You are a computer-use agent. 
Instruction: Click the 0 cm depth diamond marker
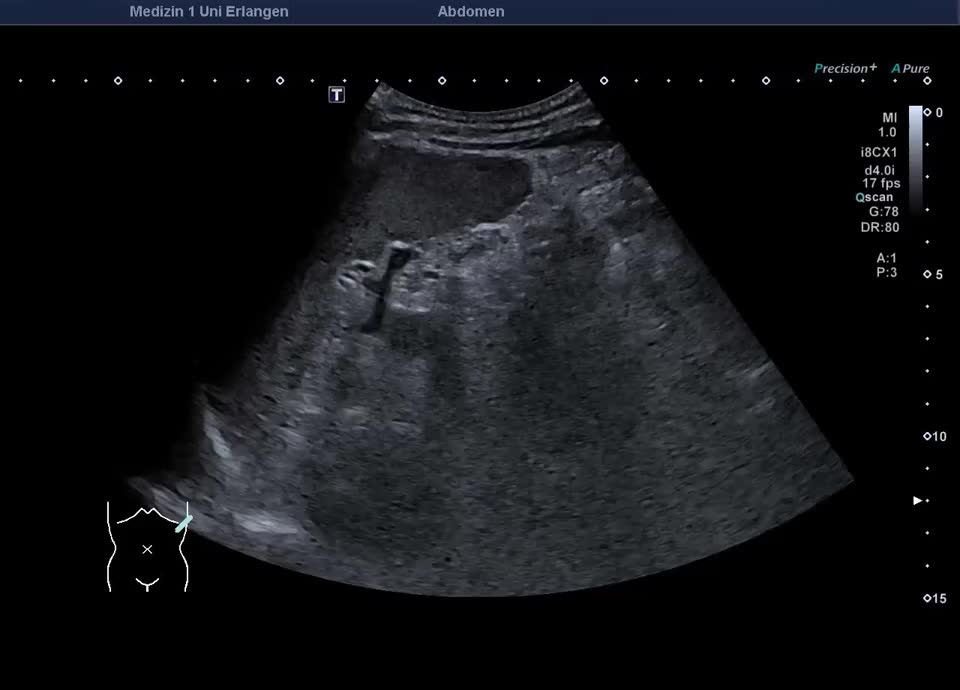coord(927,112)
